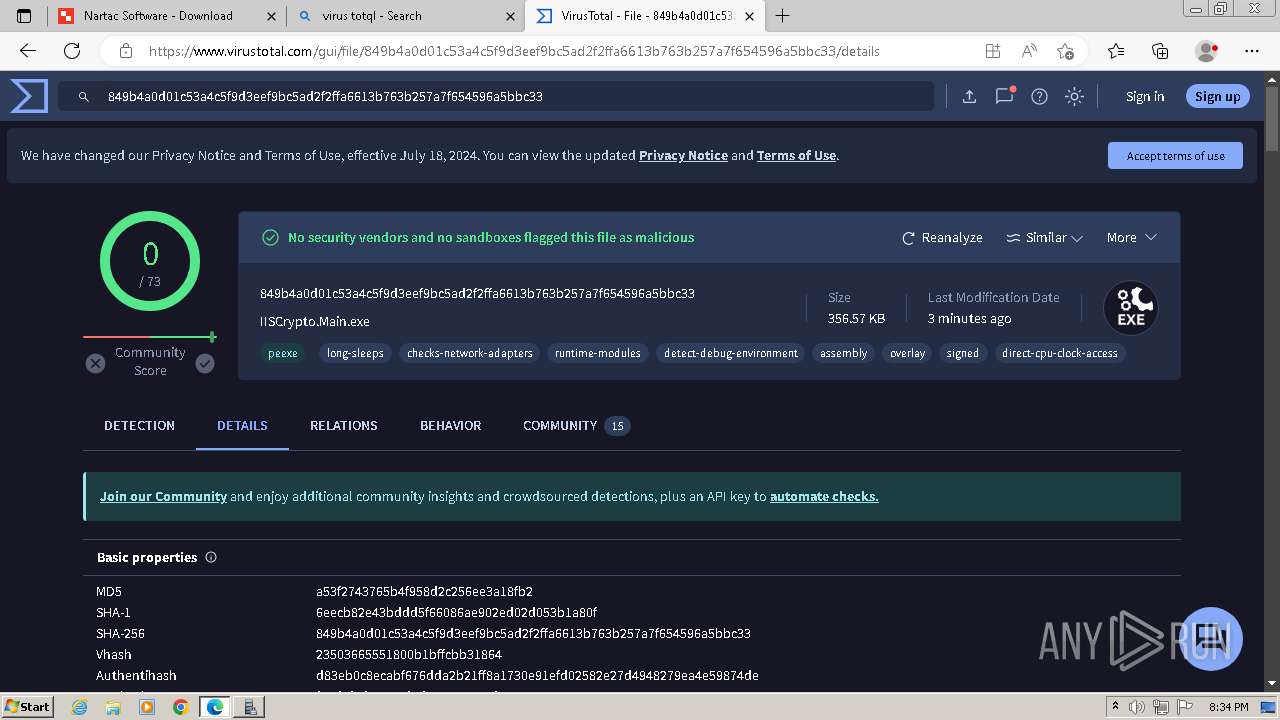The width and height of the screenshot is (1280, 720).
Task: Close the Nartac Software tab
Action: click(x=271, y=16)
